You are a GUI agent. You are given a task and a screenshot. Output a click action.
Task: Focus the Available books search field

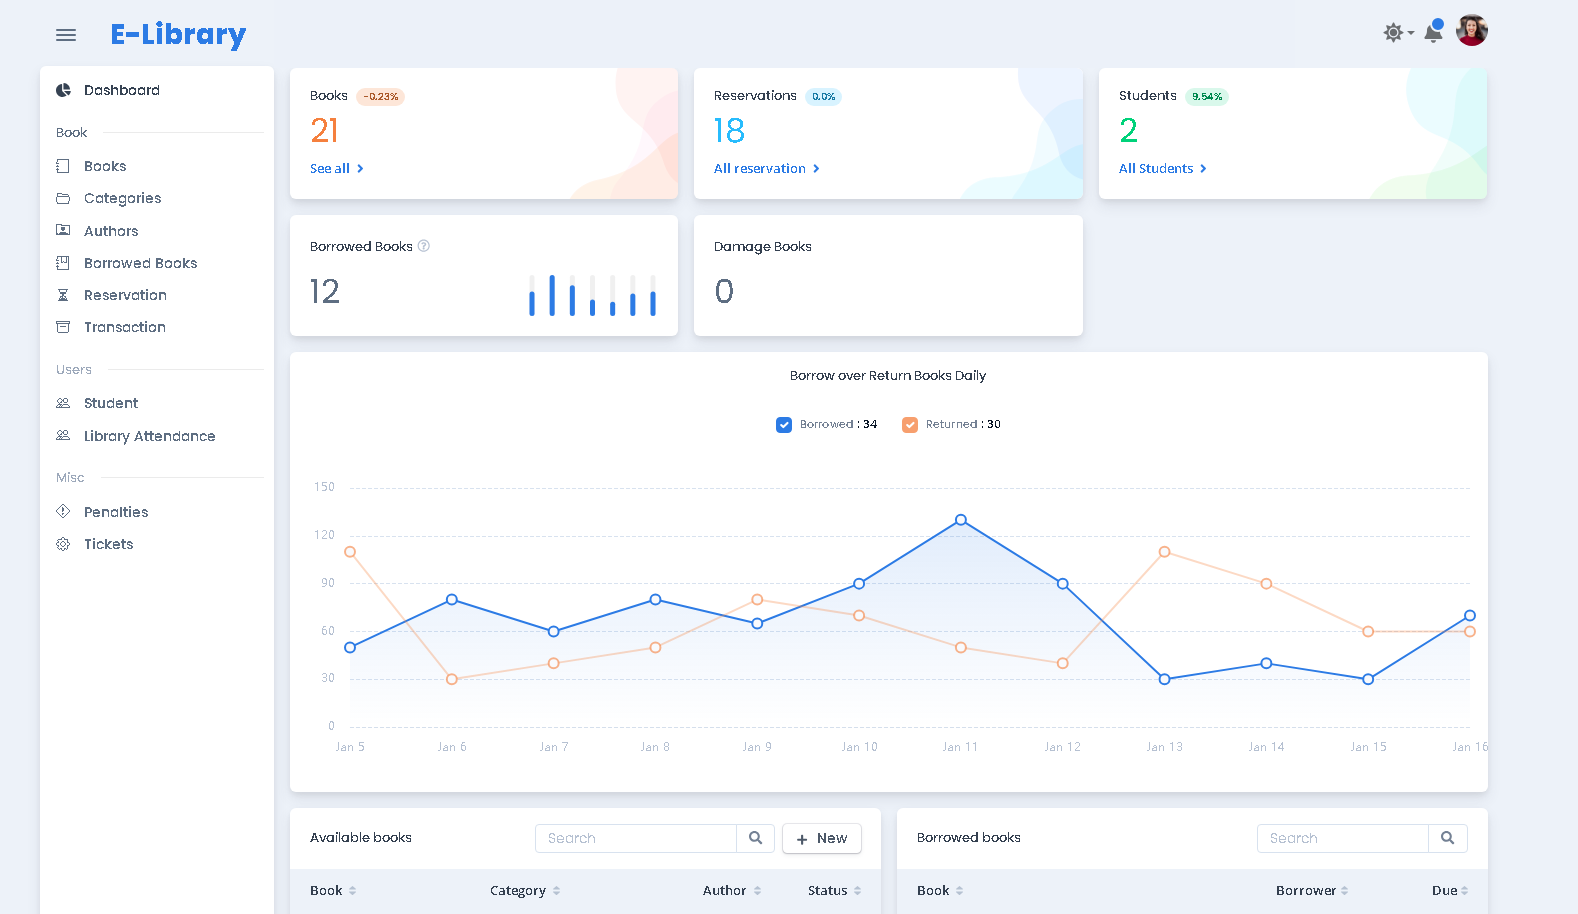pyautogui.click(x=636, y=838)
